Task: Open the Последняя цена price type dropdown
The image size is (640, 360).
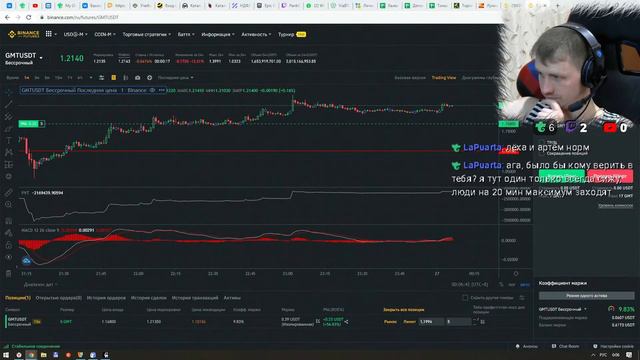Action: [x=176, y=78]
